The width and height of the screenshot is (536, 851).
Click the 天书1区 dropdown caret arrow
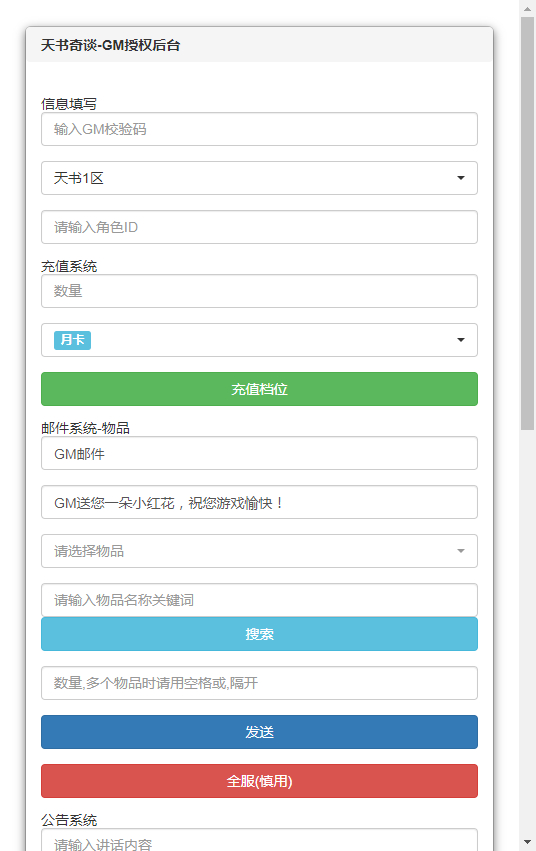pyautogui.click(x=461, y=178)
